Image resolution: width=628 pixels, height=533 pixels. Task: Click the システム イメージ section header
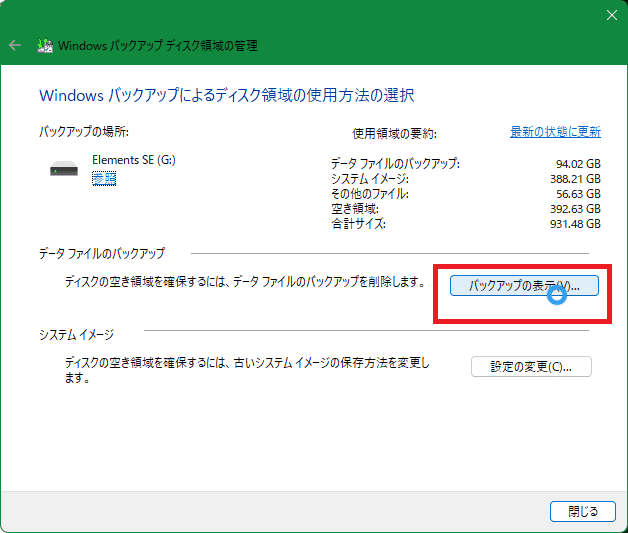(77, 334)
